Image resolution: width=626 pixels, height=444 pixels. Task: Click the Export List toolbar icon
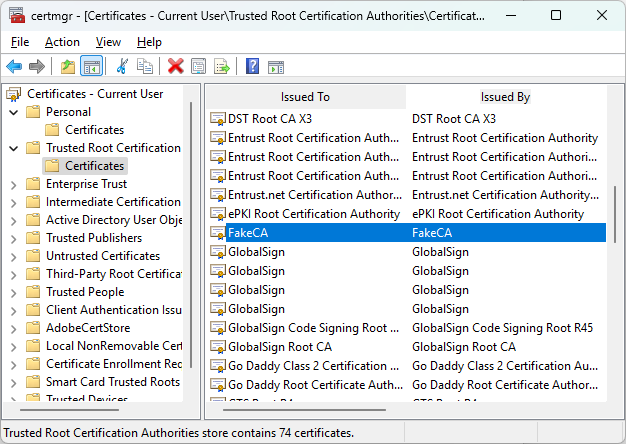click(x=222, y=66)
